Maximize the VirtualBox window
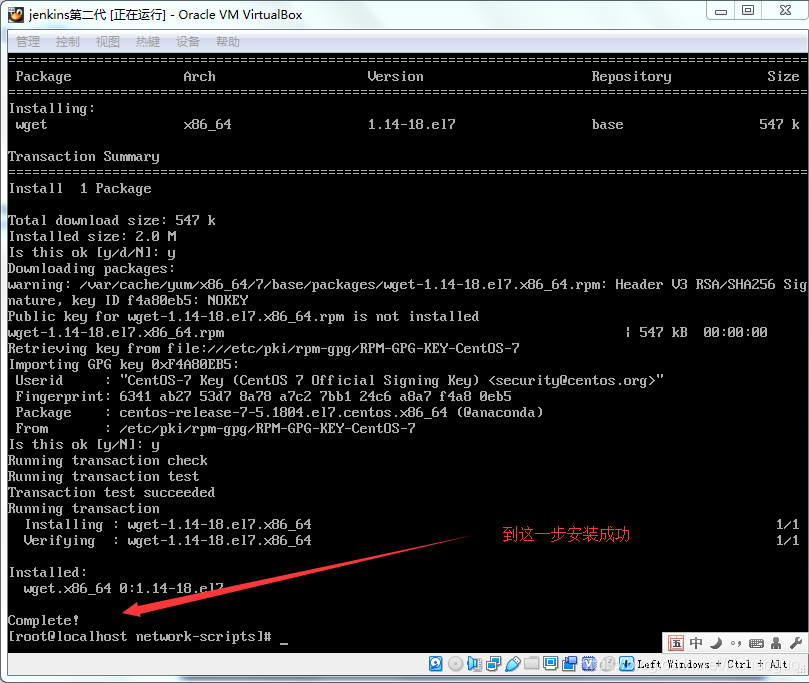809x683 pixels. coord(748,11)
